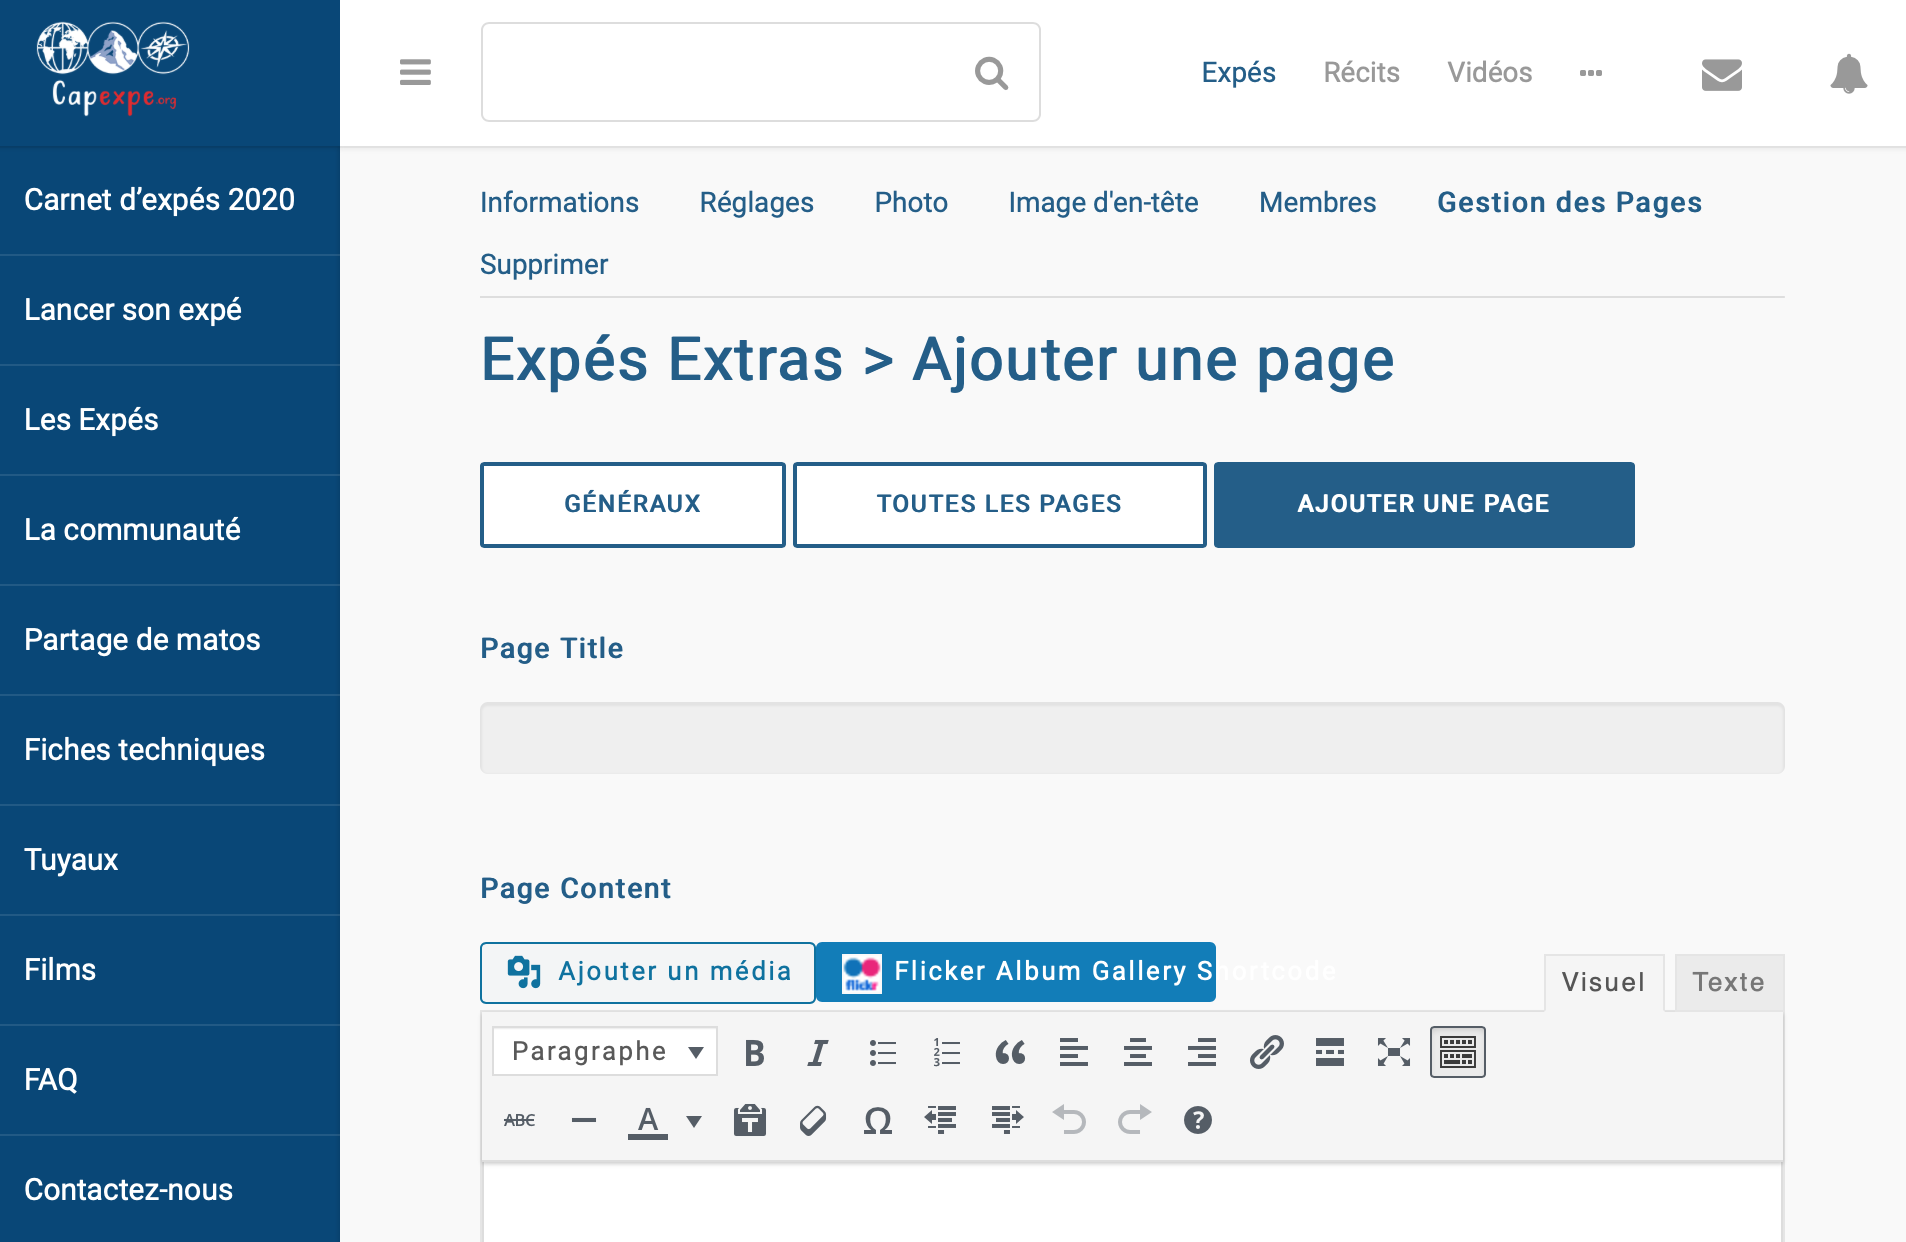
Task: Toggle italic formatting
Action: [x=818, y=1052]
